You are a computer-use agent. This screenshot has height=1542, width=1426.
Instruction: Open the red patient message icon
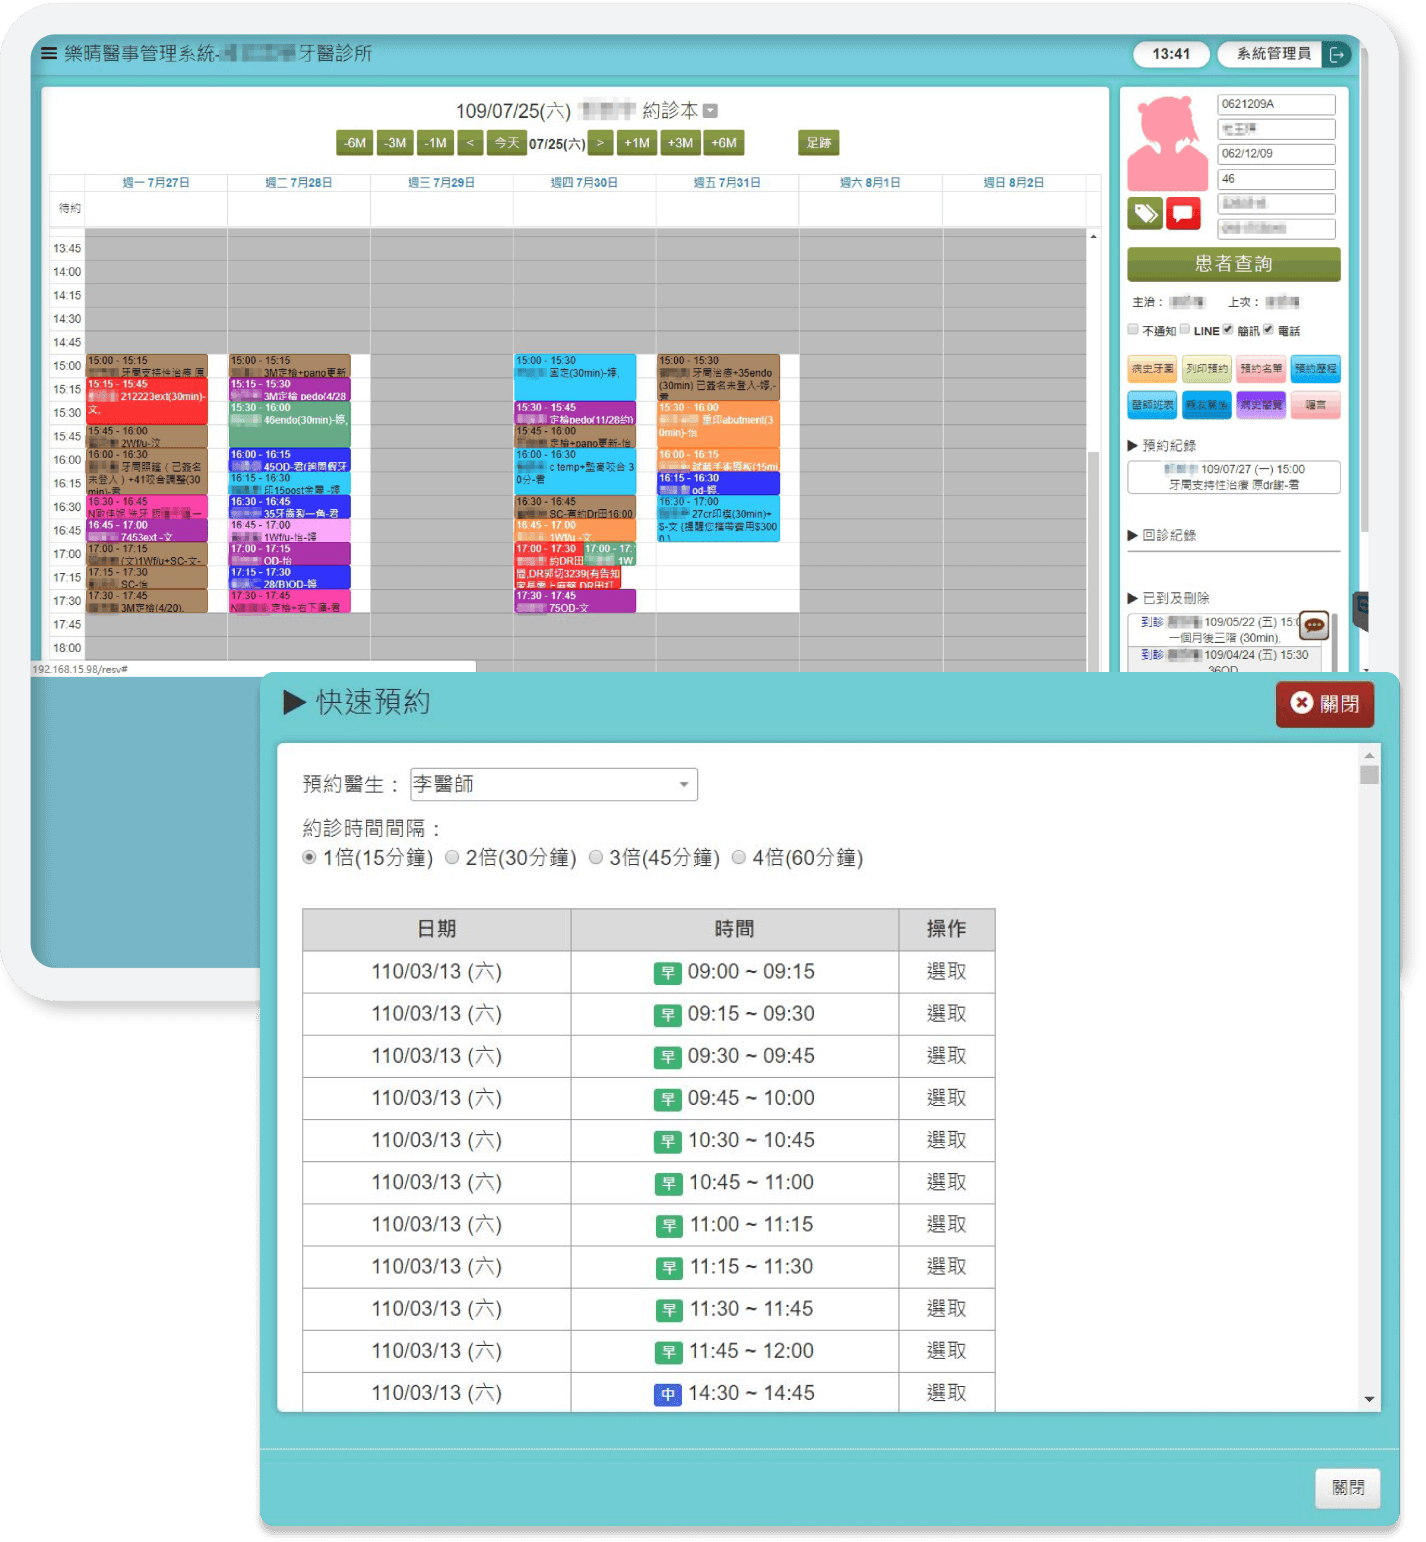pos(1183,213)
